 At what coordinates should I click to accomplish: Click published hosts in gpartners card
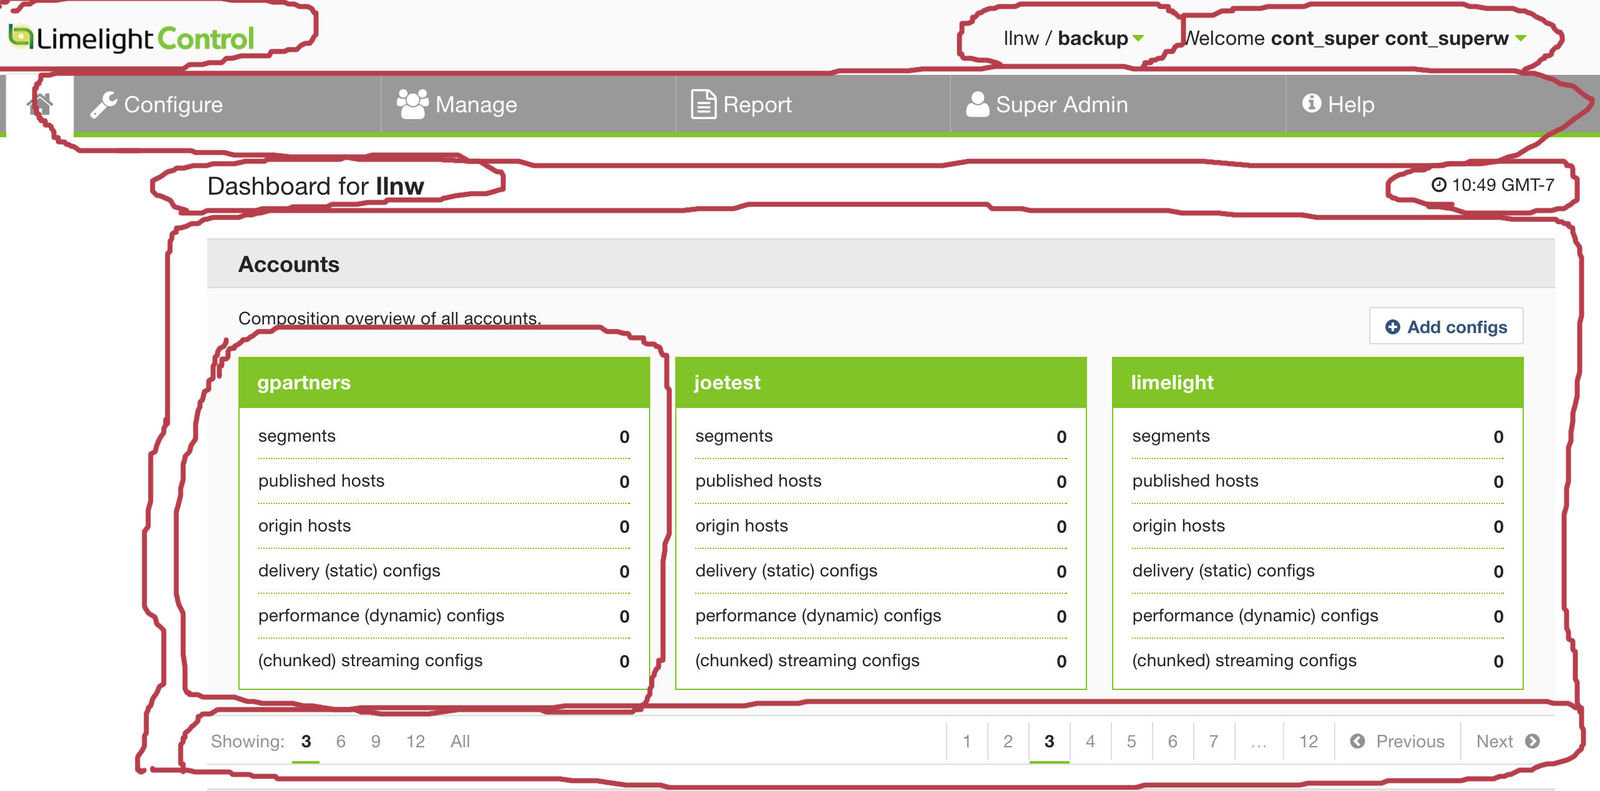(444, 481)
